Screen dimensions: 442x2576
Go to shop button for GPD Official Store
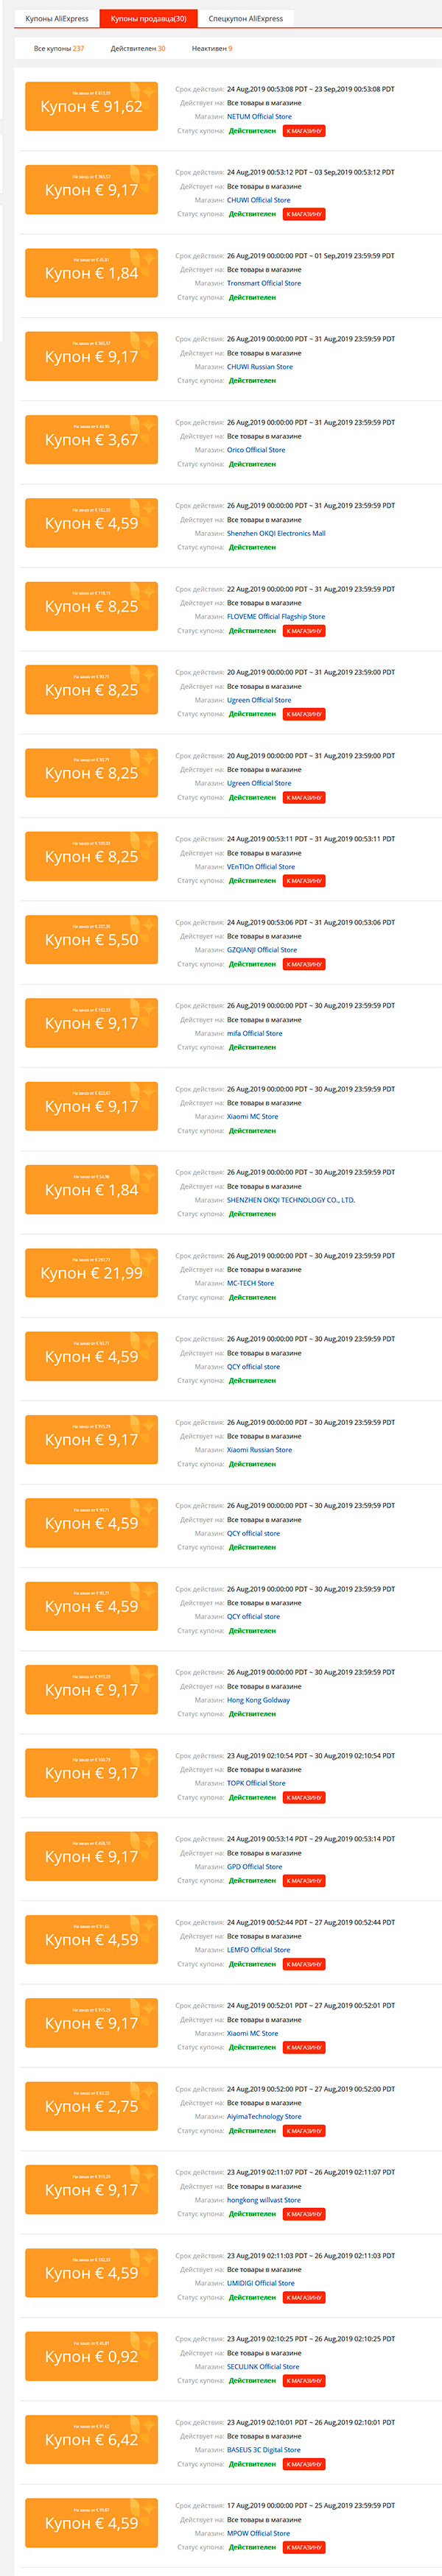pos(304,1880)
